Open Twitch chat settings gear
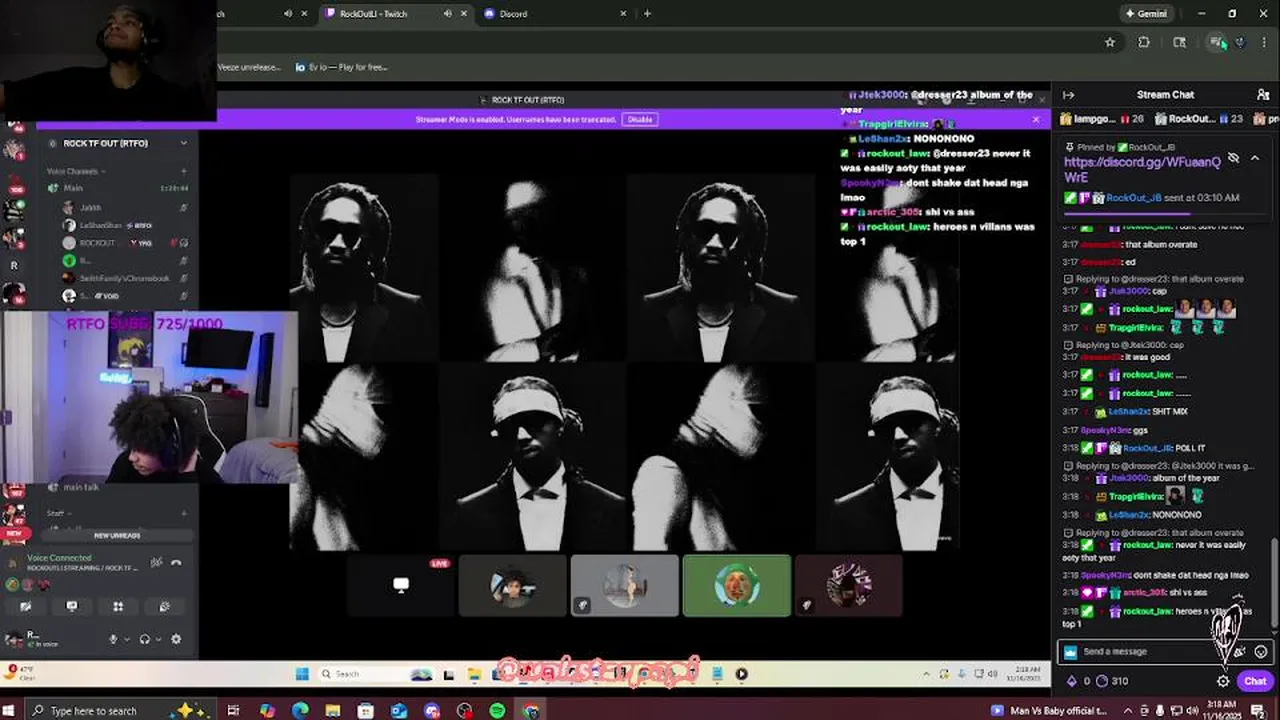The image size is (1280, 720). pos(1223,681)
